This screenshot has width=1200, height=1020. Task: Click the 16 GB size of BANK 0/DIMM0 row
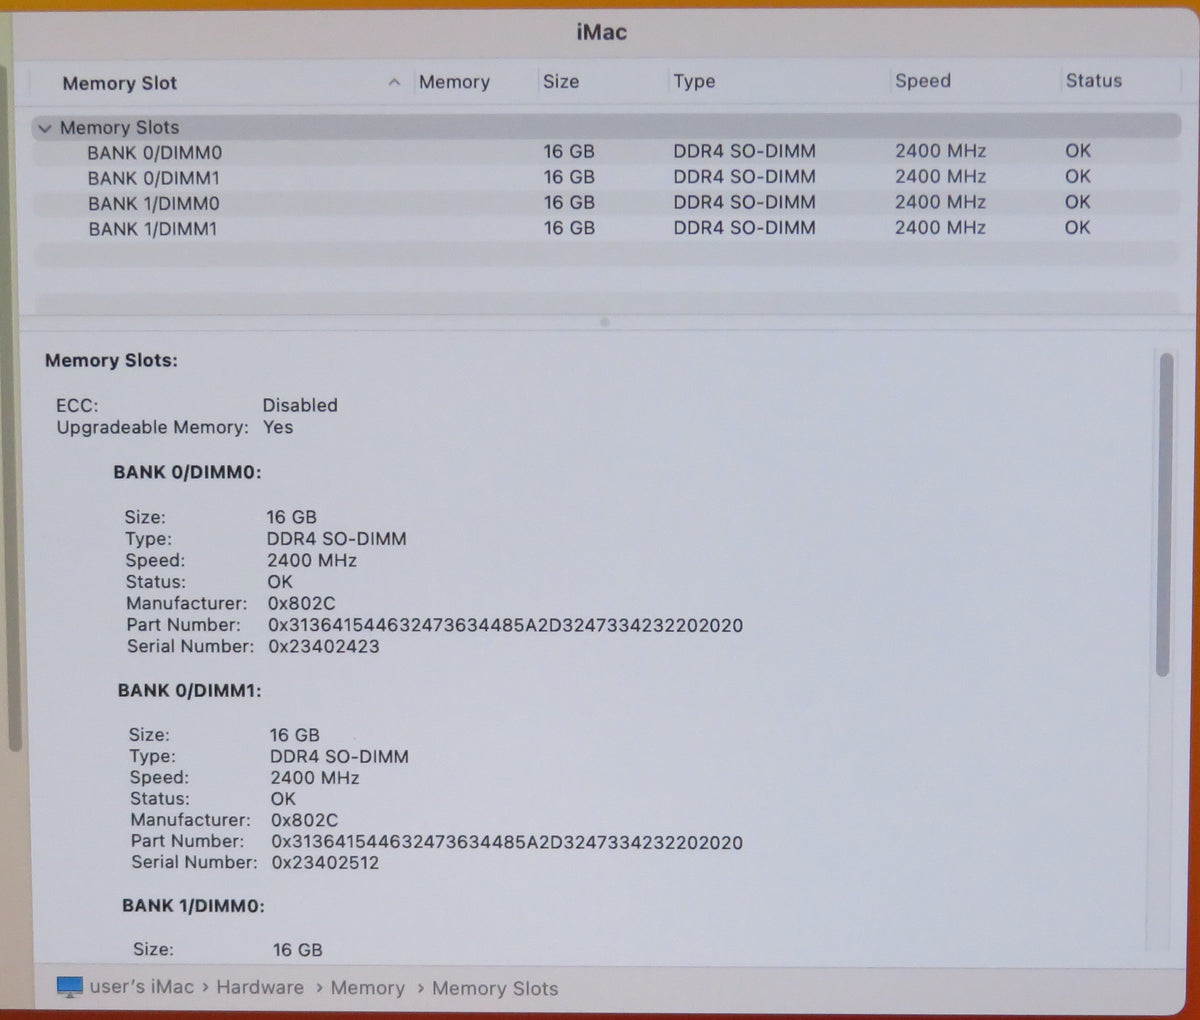click(569, 152)
